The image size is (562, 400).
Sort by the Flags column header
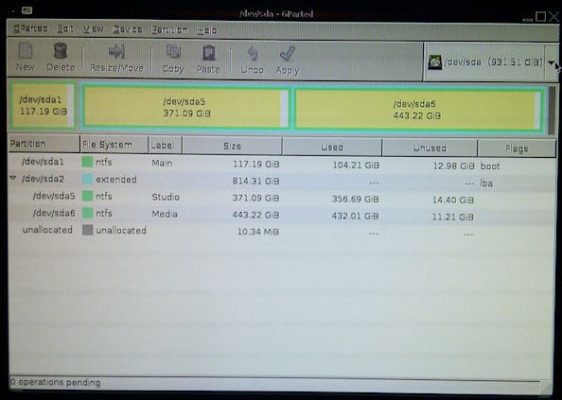516,148
